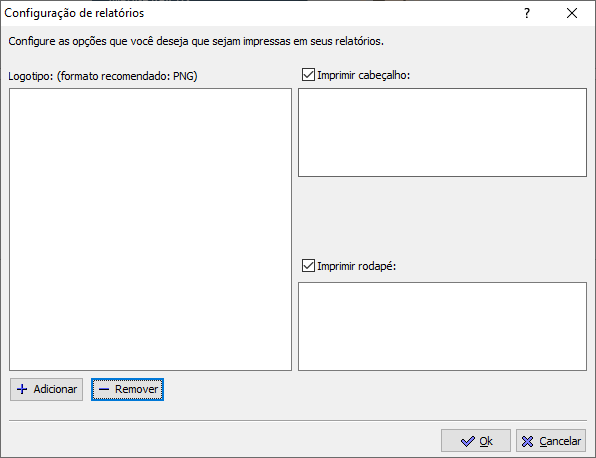This screenshot has height=458, width=596.
Task: Click the checkmark icon on Ok
Action: click(468, 441)
